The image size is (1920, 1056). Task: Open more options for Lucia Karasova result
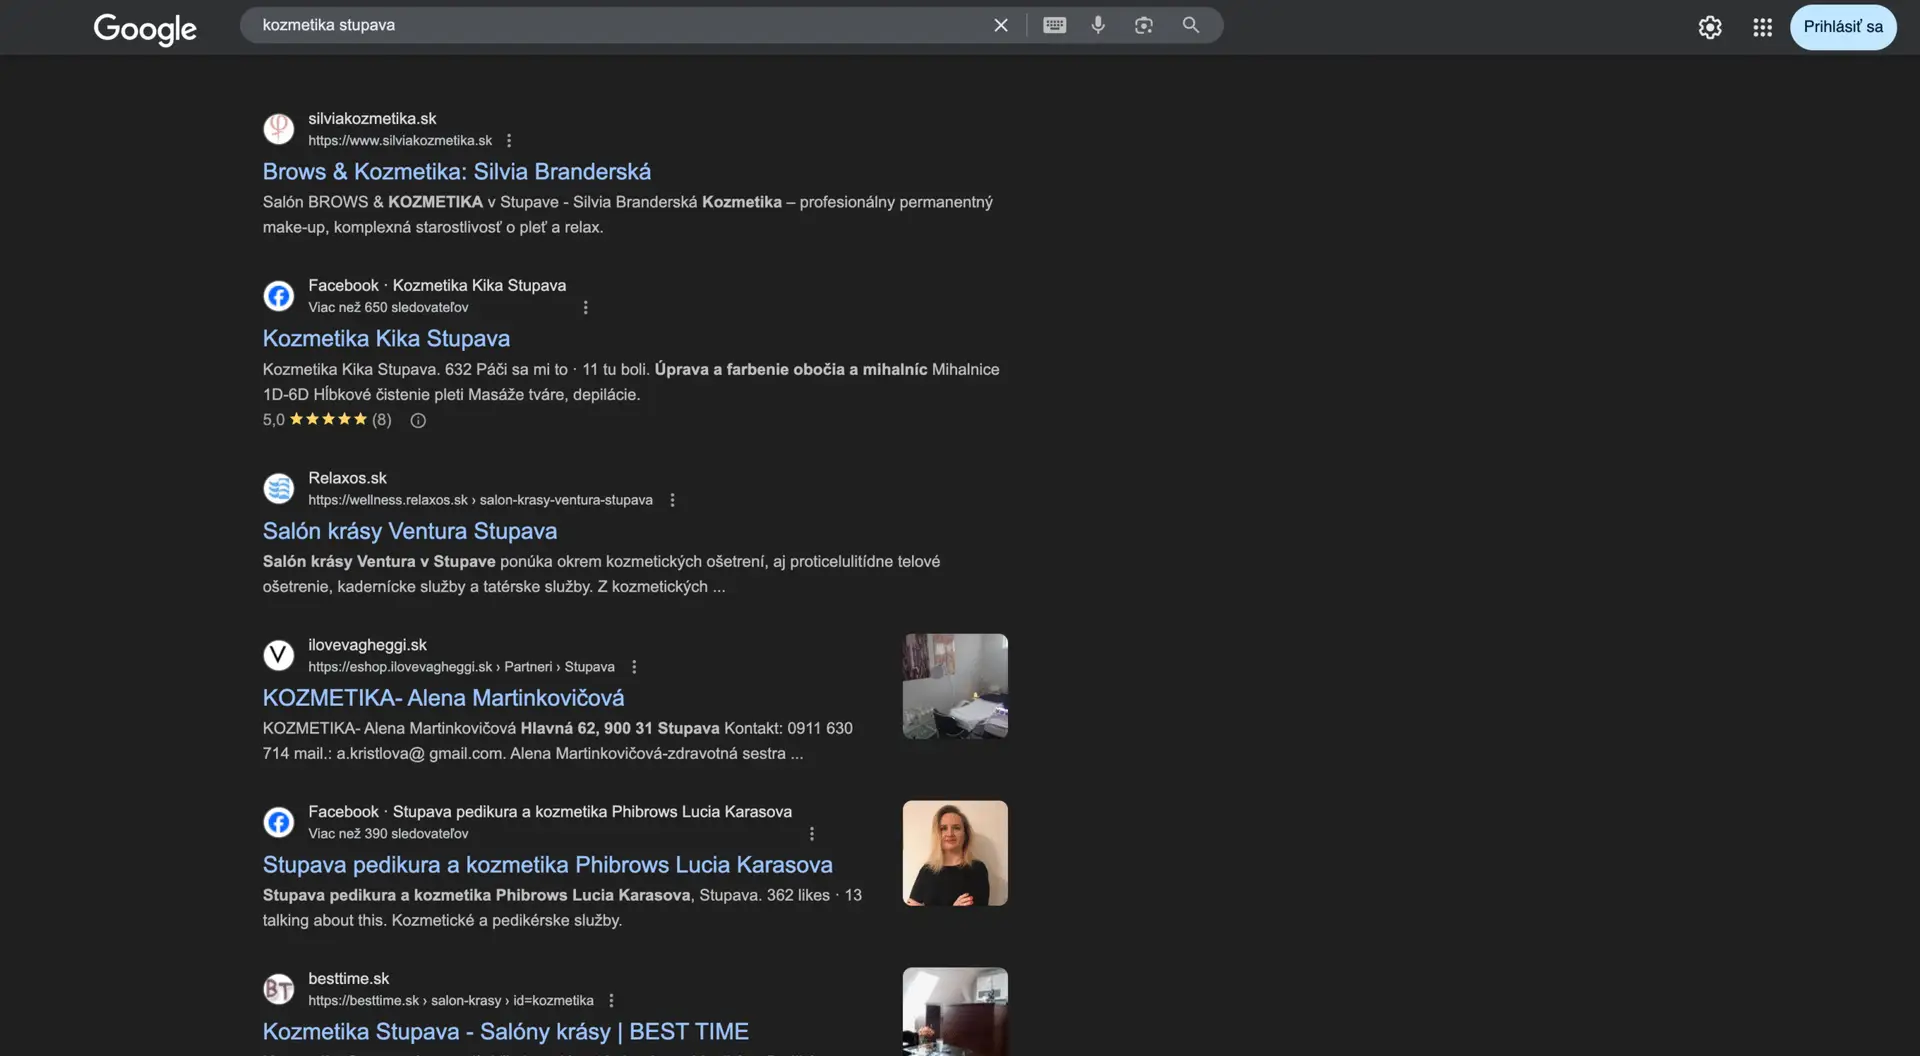coord(812,834)
